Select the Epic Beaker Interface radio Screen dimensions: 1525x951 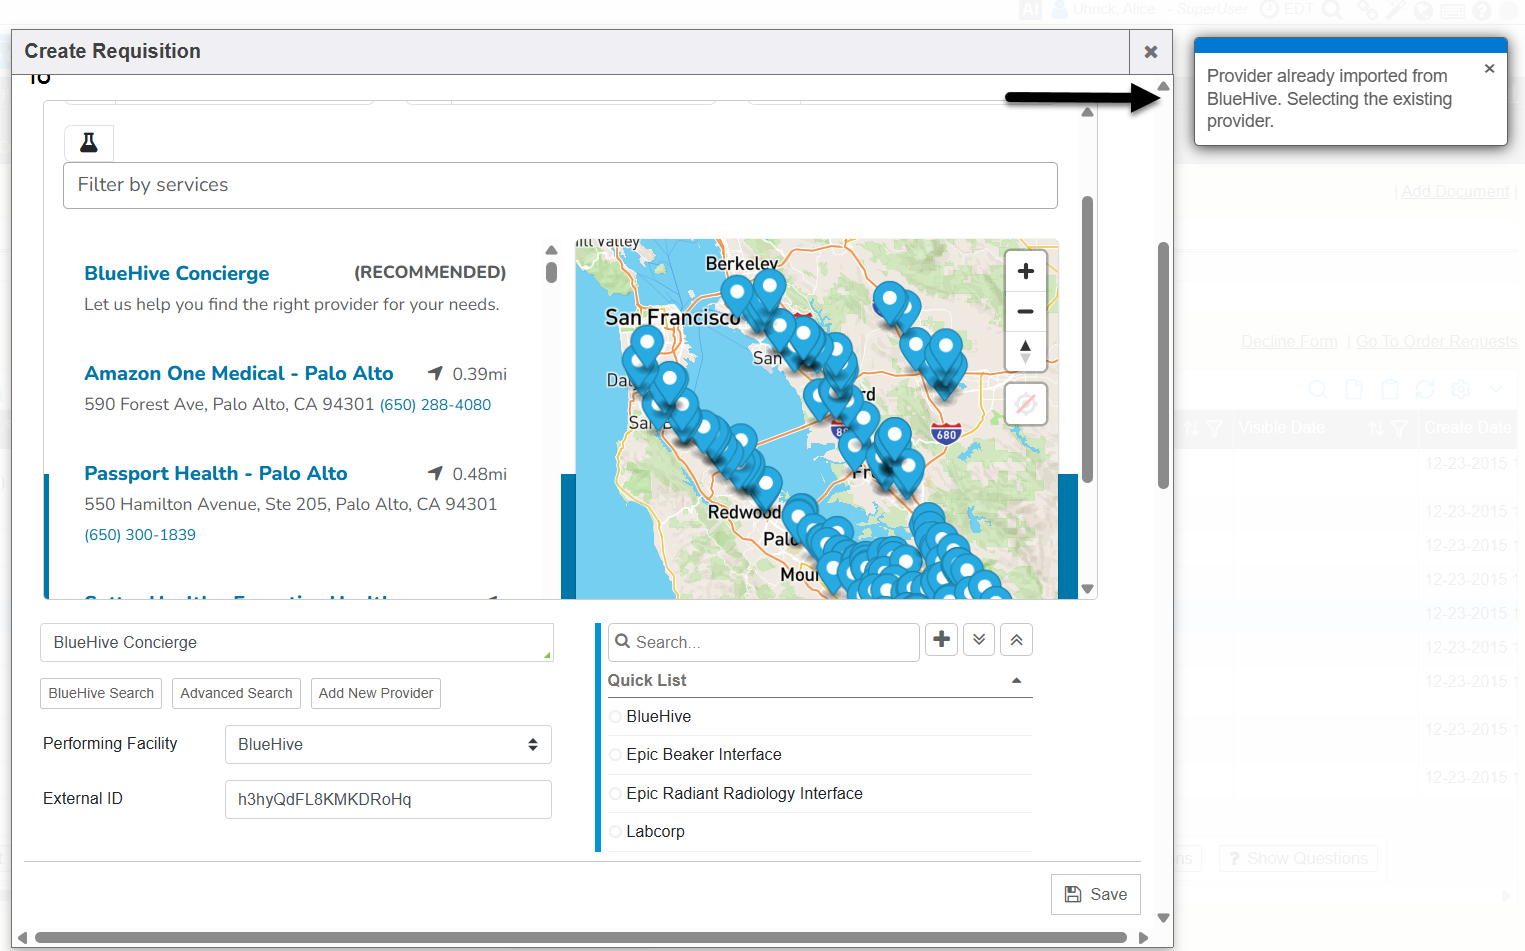point(615,755)
